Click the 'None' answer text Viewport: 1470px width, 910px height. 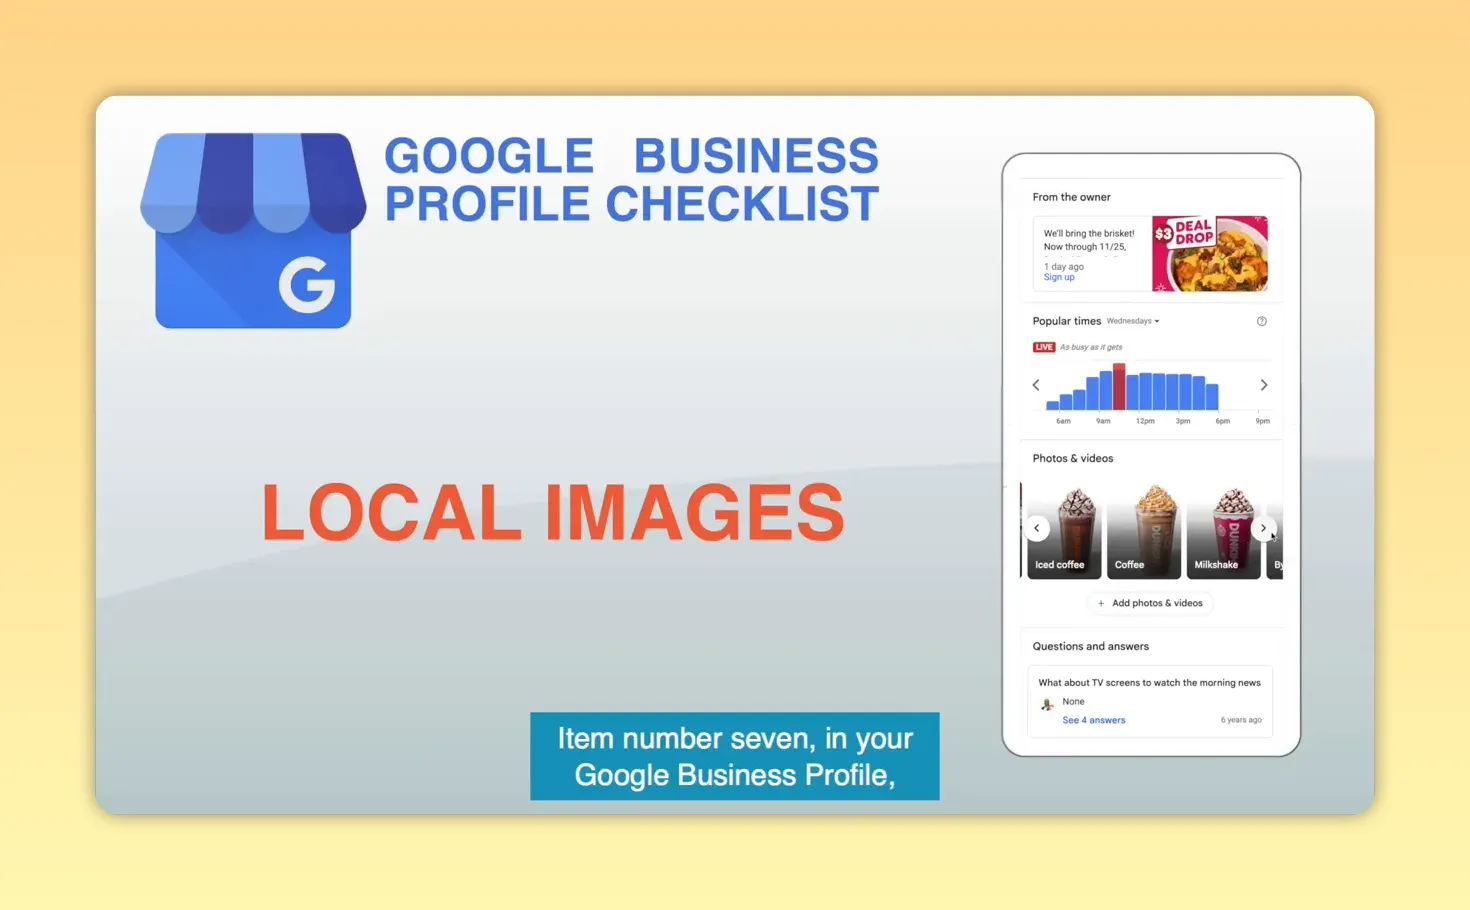[x=1073, y=702]
